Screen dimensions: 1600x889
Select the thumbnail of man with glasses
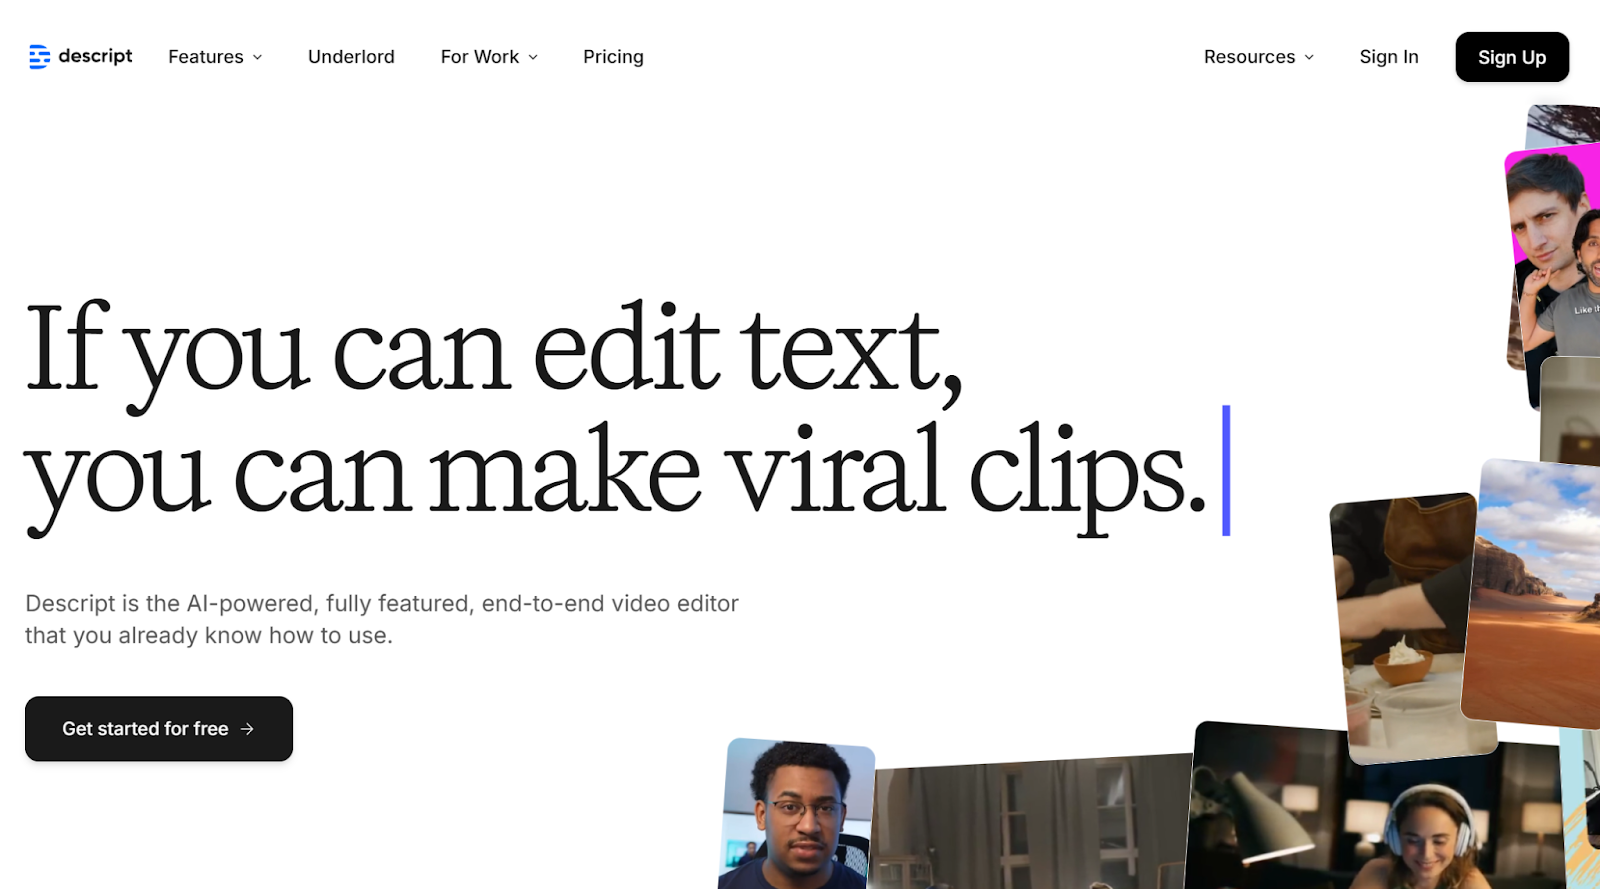tap(796, 815)
